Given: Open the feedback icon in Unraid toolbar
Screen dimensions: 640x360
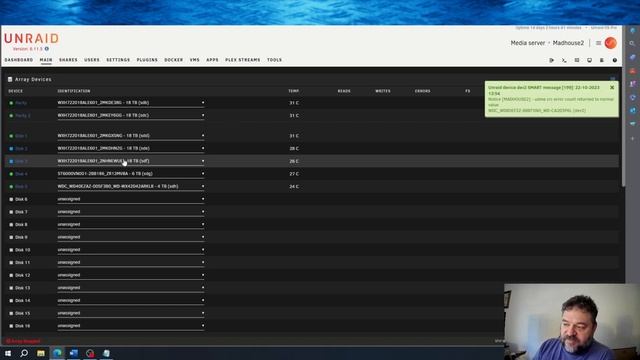Looking at the screenshot, I should tap(577, 60).
